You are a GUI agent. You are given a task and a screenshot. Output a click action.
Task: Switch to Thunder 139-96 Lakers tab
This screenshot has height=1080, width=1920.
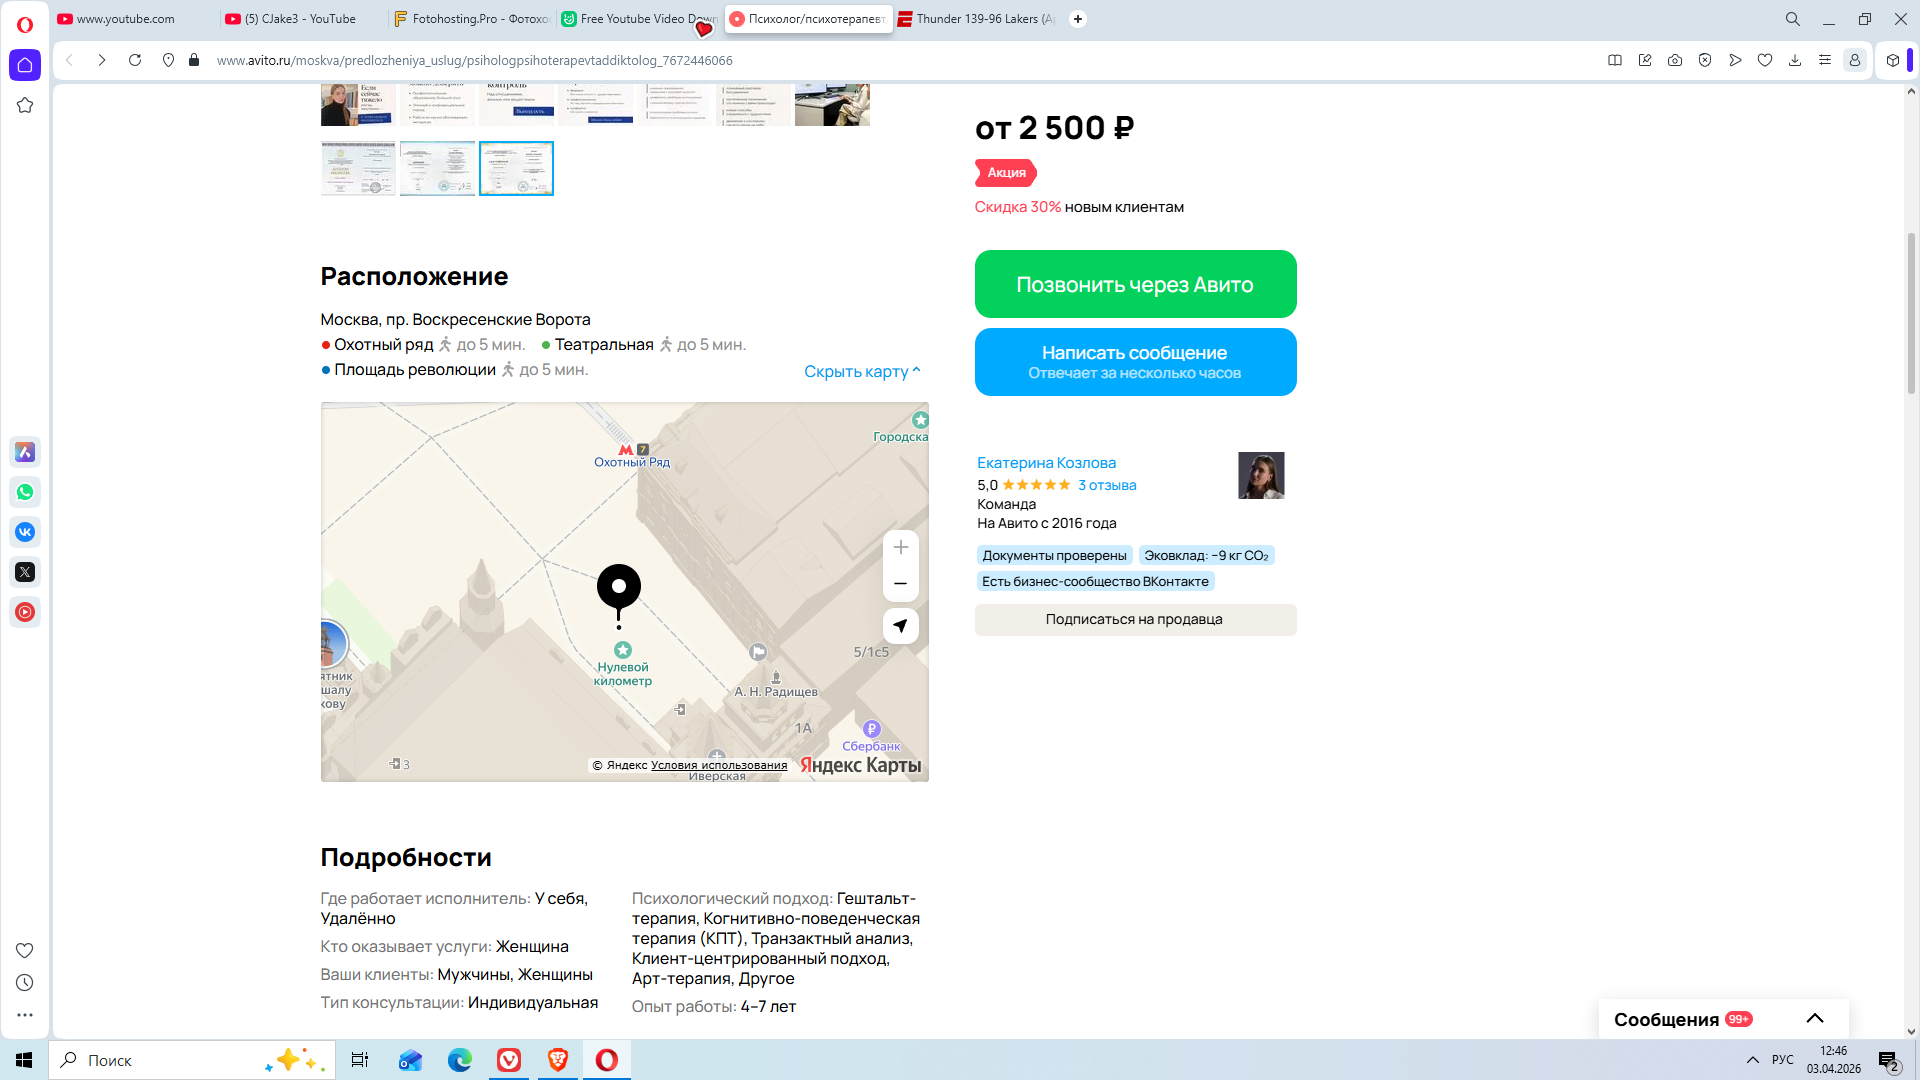coord(975,19)
